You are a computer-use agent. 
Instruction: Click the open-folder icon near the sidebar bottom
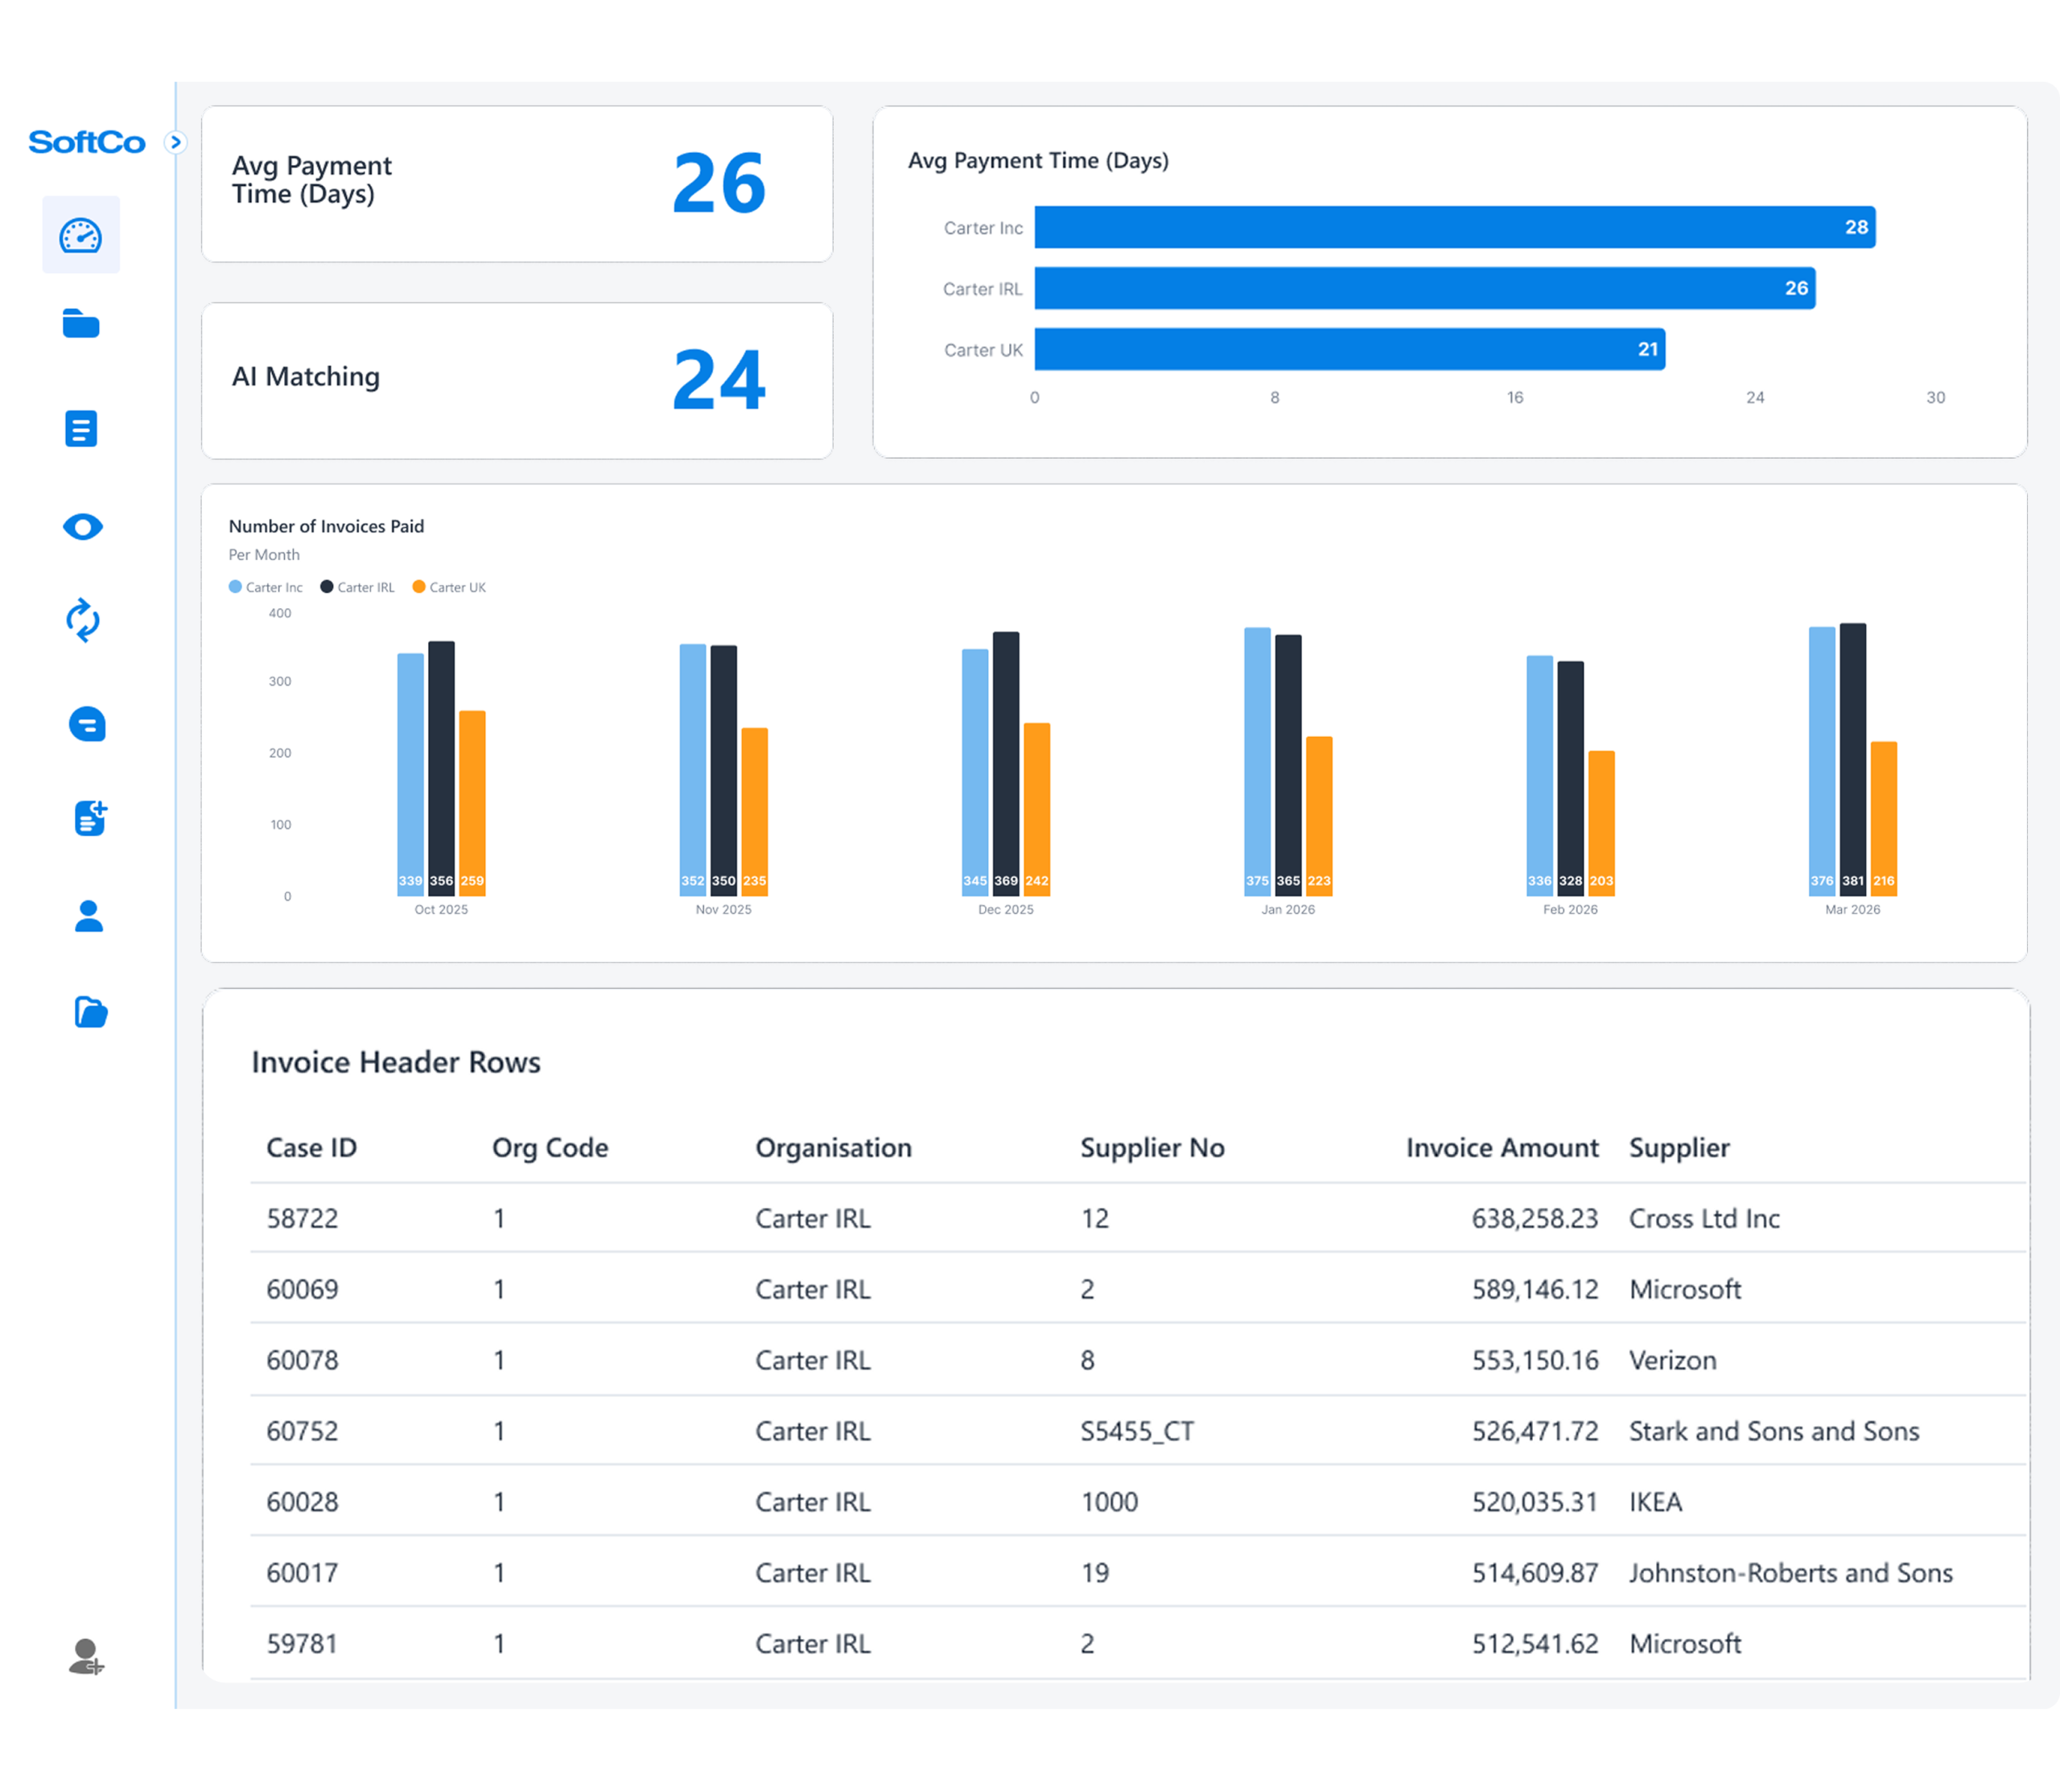pyautogui.click(x=90, y=1013)
